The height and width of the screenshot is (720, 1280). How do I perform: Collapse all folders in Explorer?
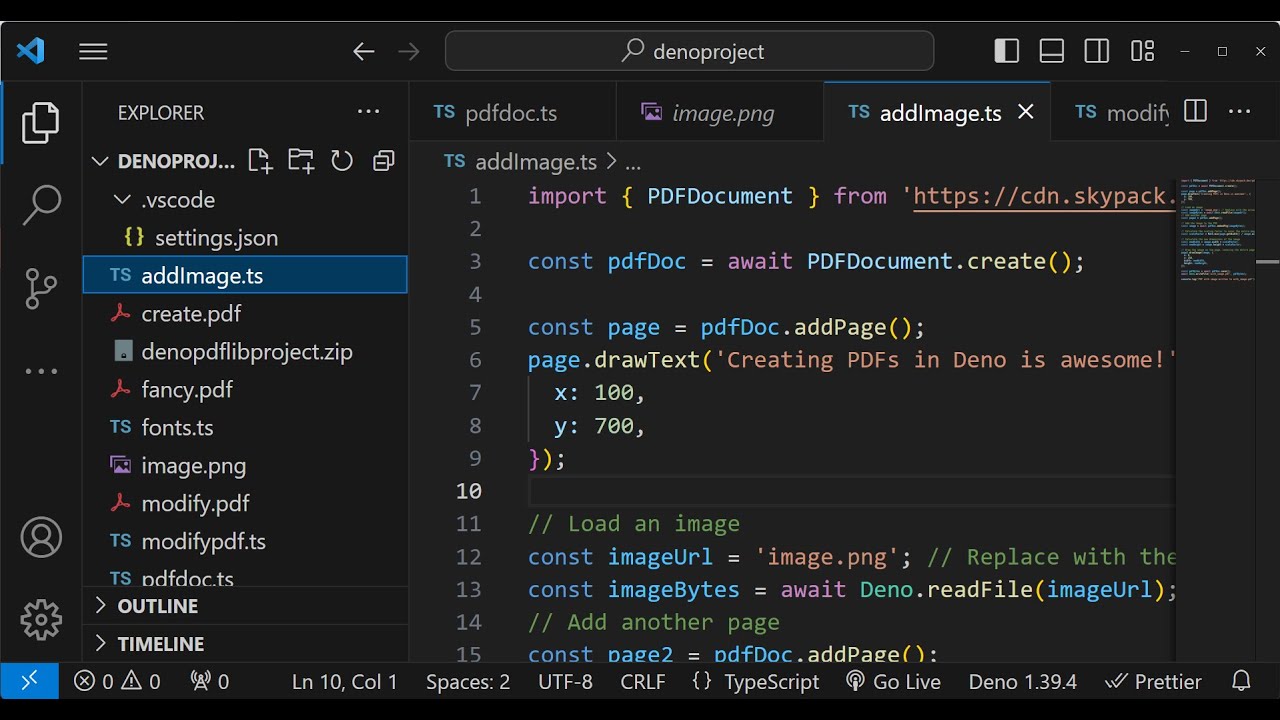pos(383,161)
